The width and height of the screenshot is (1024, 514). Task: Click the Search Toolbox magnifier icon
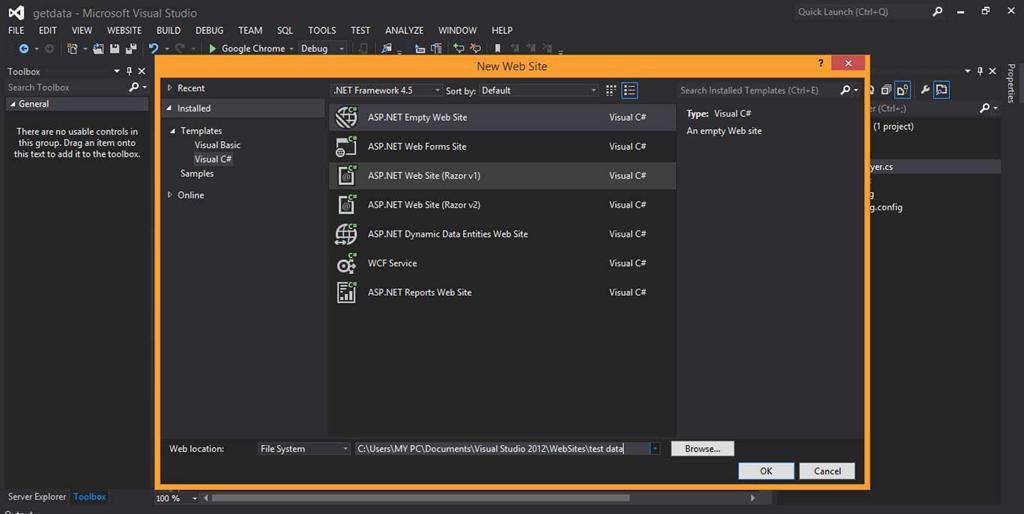point(135,87)
